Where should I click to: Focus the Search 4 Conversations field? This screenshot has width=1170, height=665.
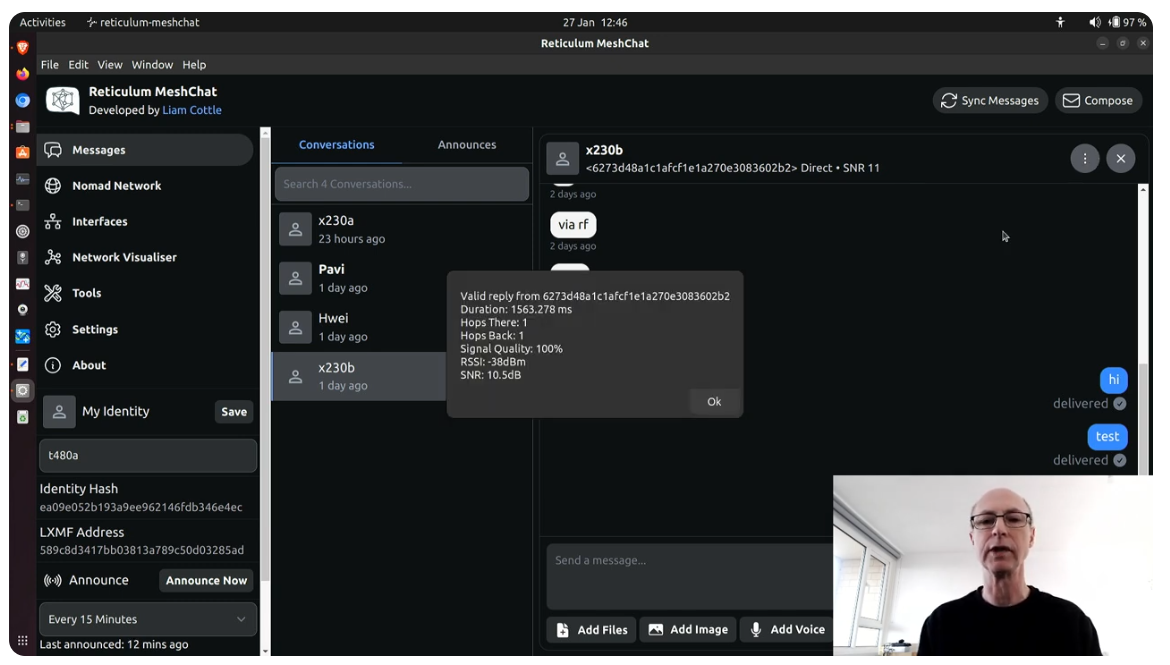401,184
